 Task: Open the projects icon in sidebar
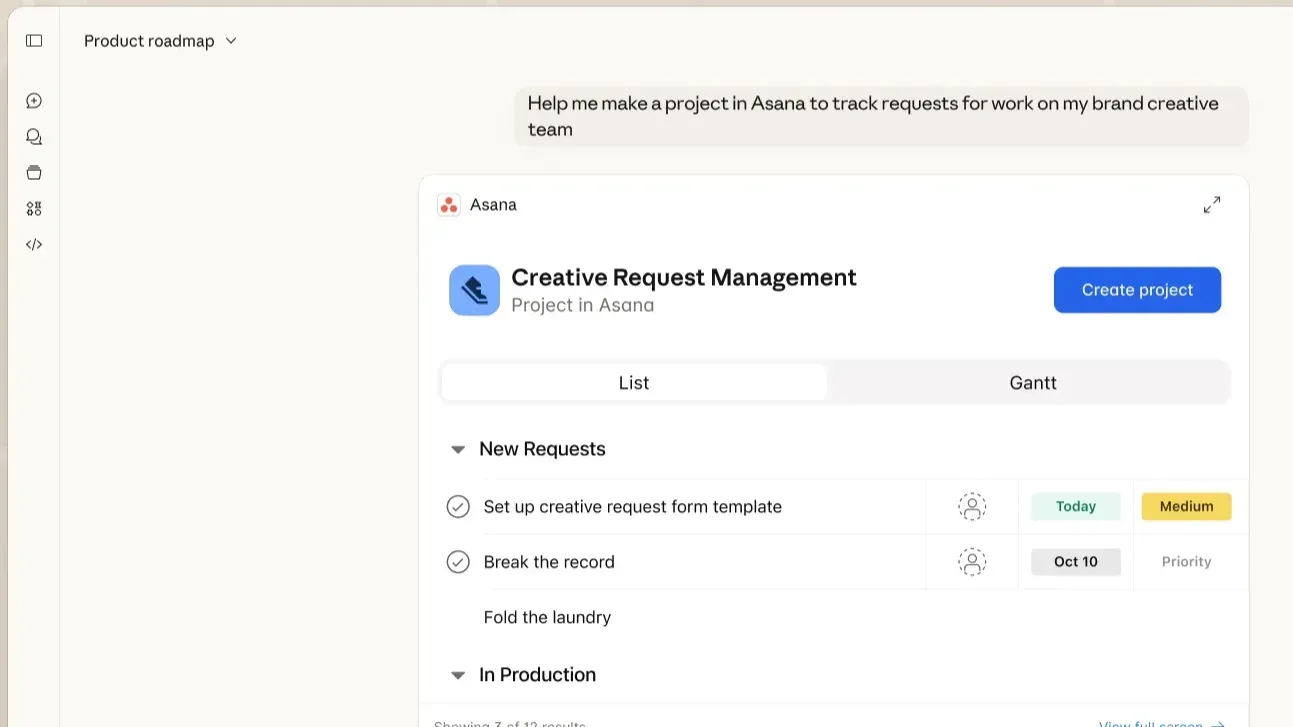[x=34, y=173]
